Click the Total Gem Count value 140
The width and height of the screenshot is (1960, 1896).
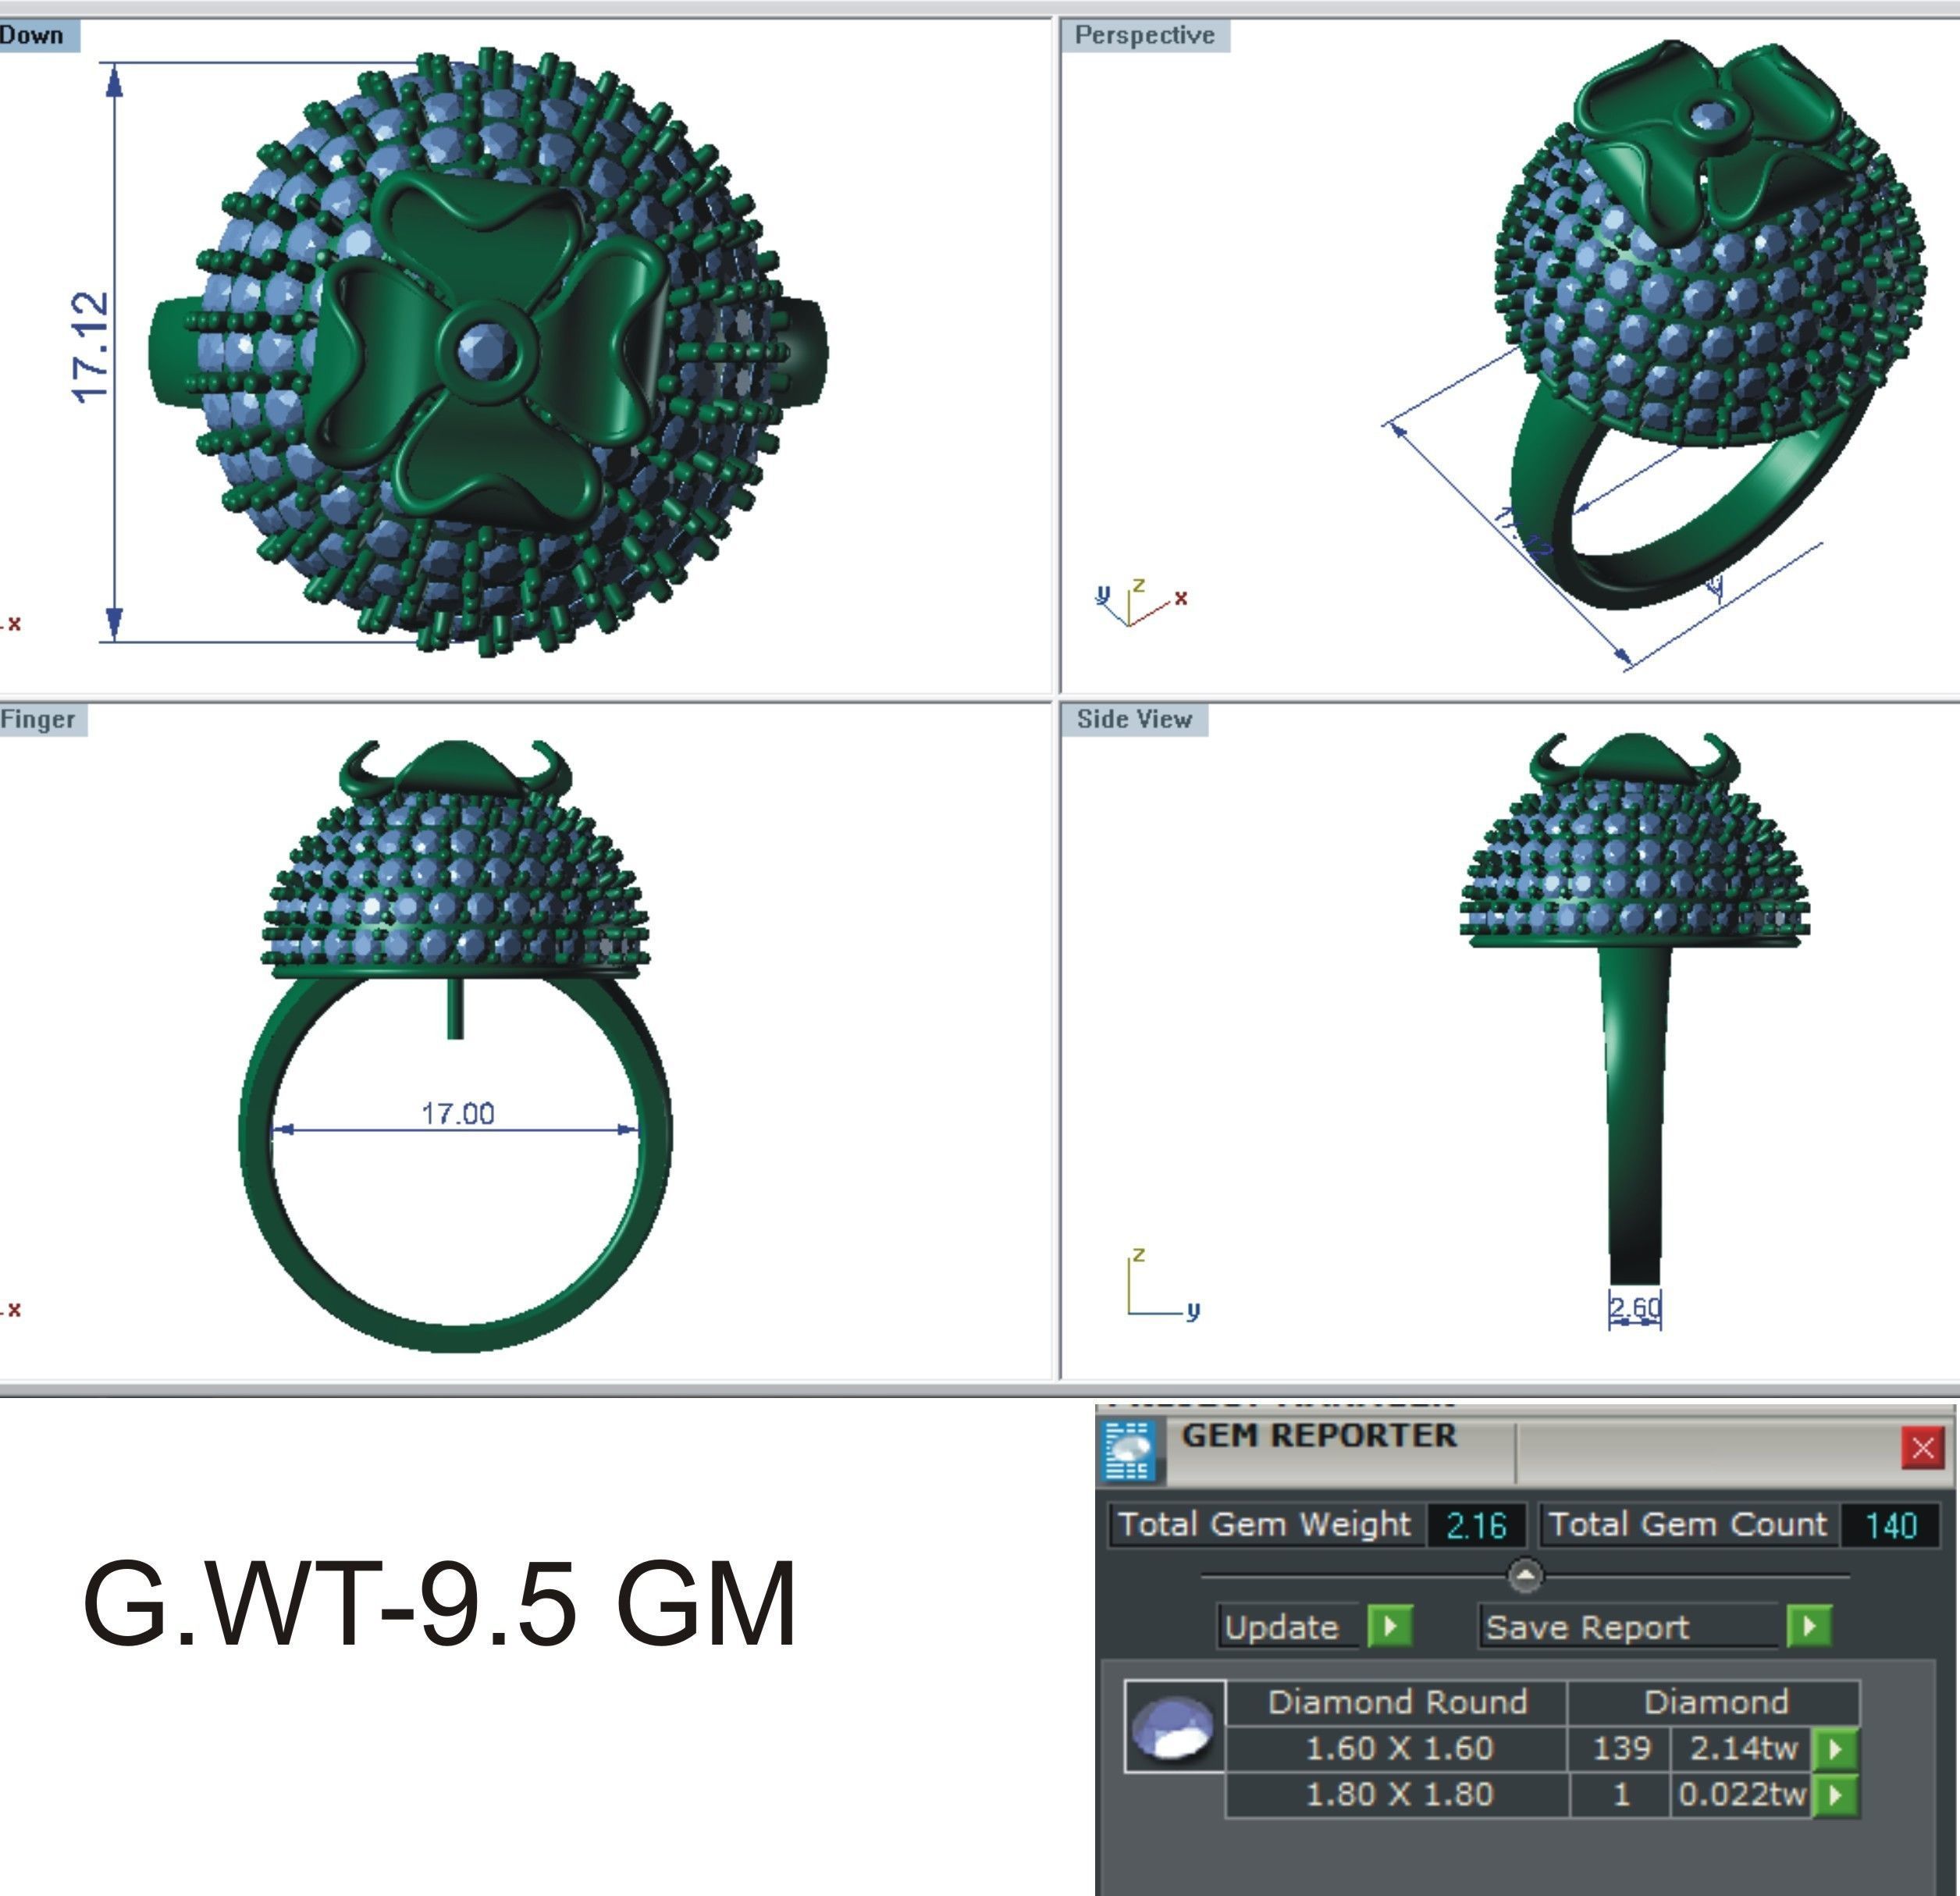(x=1890, y=1525)
